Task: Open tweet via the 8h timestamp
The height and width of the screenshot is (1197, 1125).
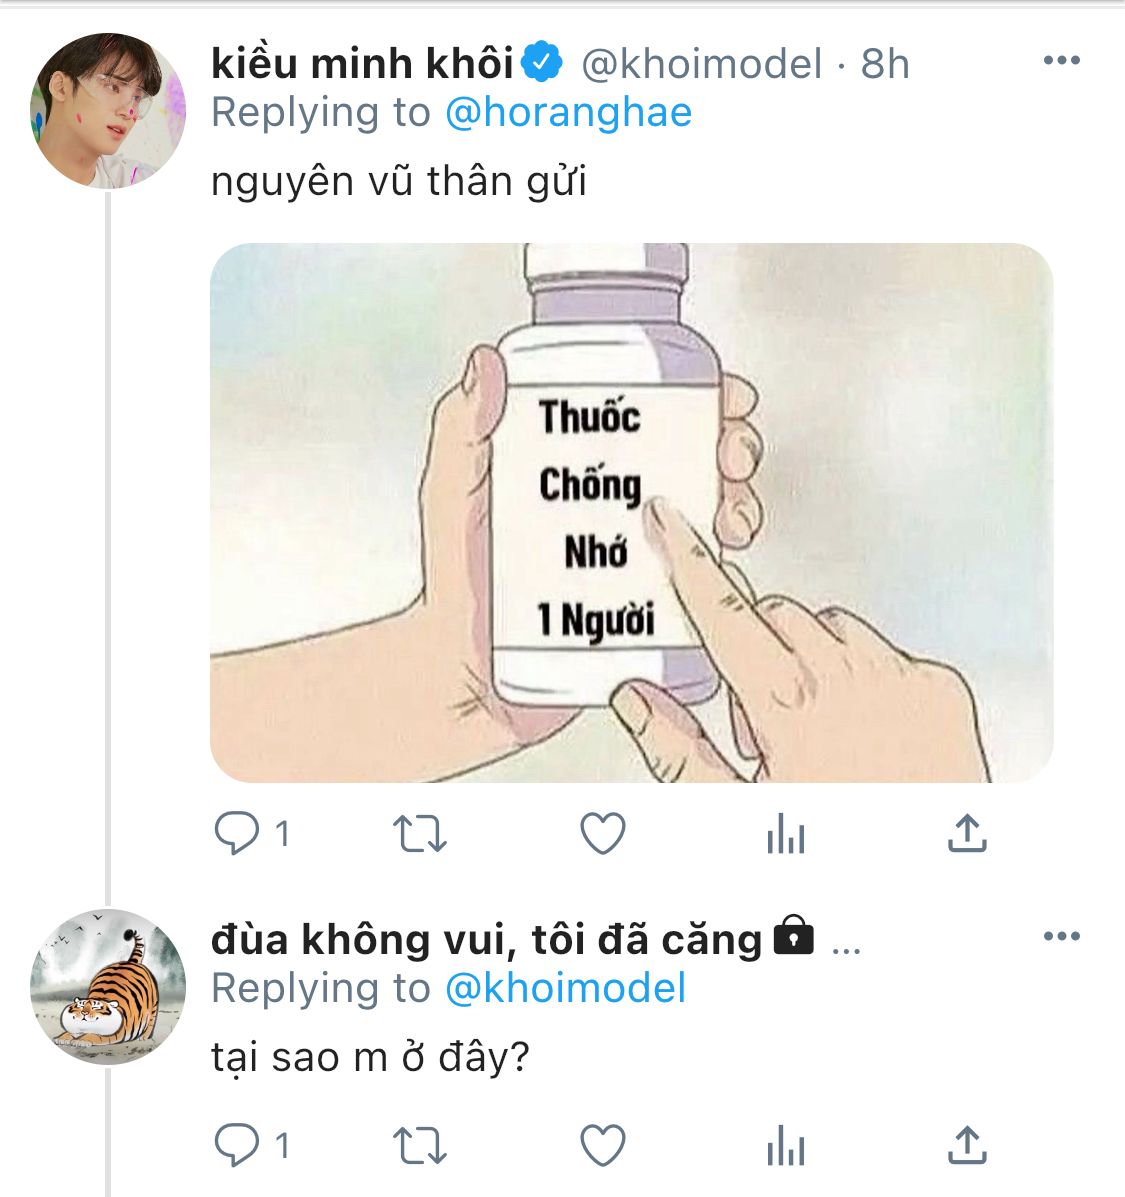Action: (885, 64)
